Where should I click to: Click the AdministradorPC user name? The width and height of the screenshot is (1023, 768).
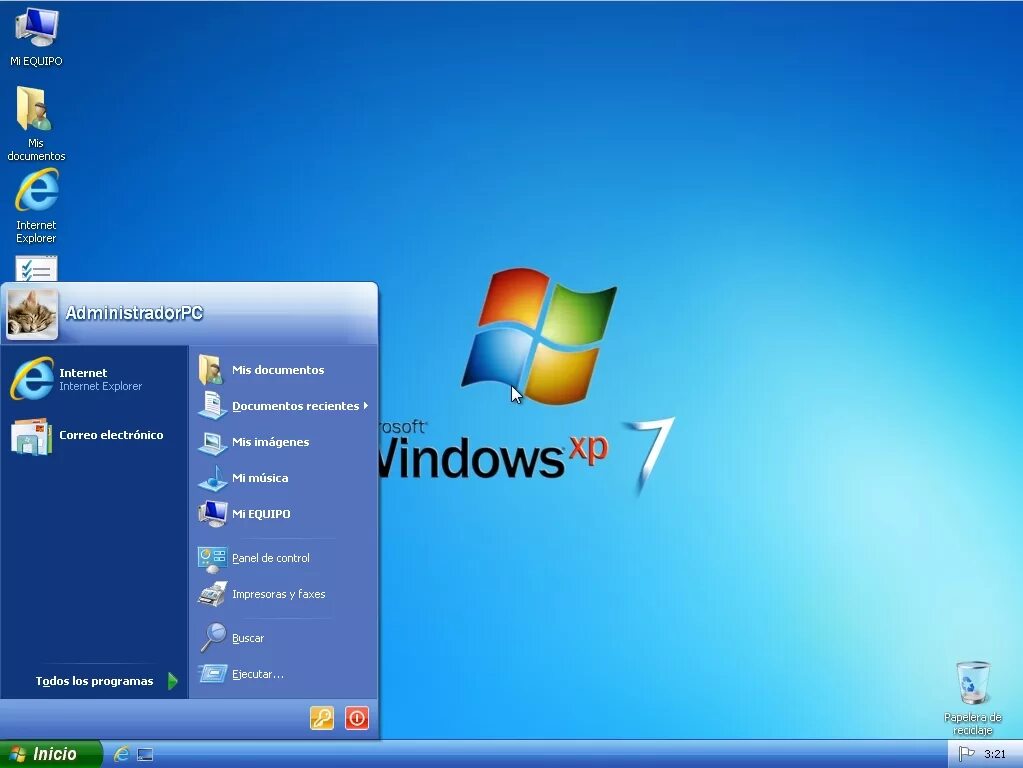click(x=134, y=313)
